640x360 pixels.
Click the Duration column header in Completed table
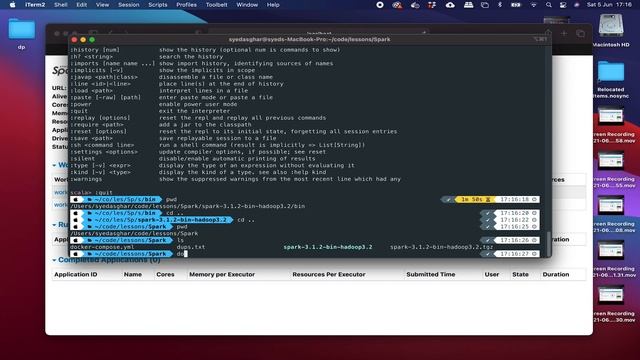click(x=556, y=274)
